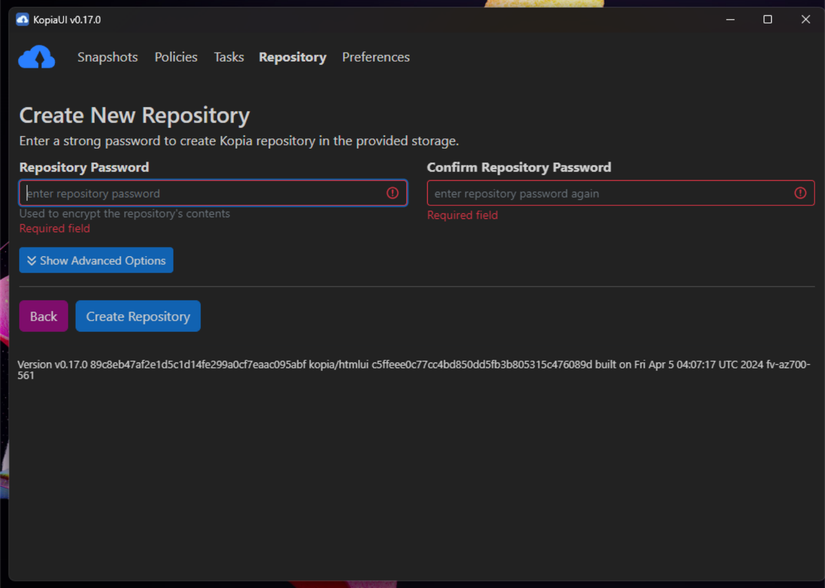Minimize the KopiaUI window
Screen dimensions: 825x588
730,19
